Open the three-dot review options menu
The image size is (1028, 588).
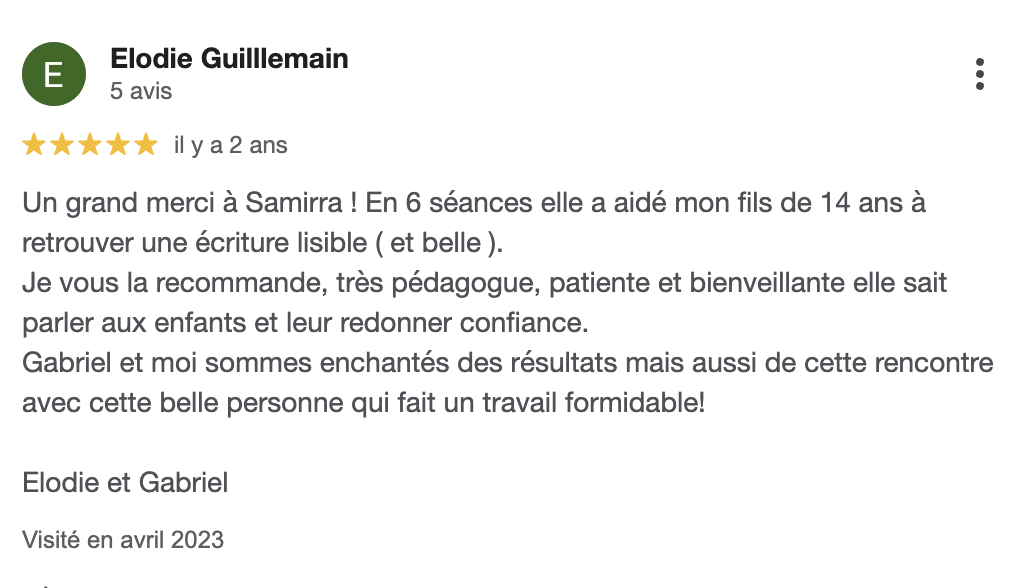(x=980, y=74)
